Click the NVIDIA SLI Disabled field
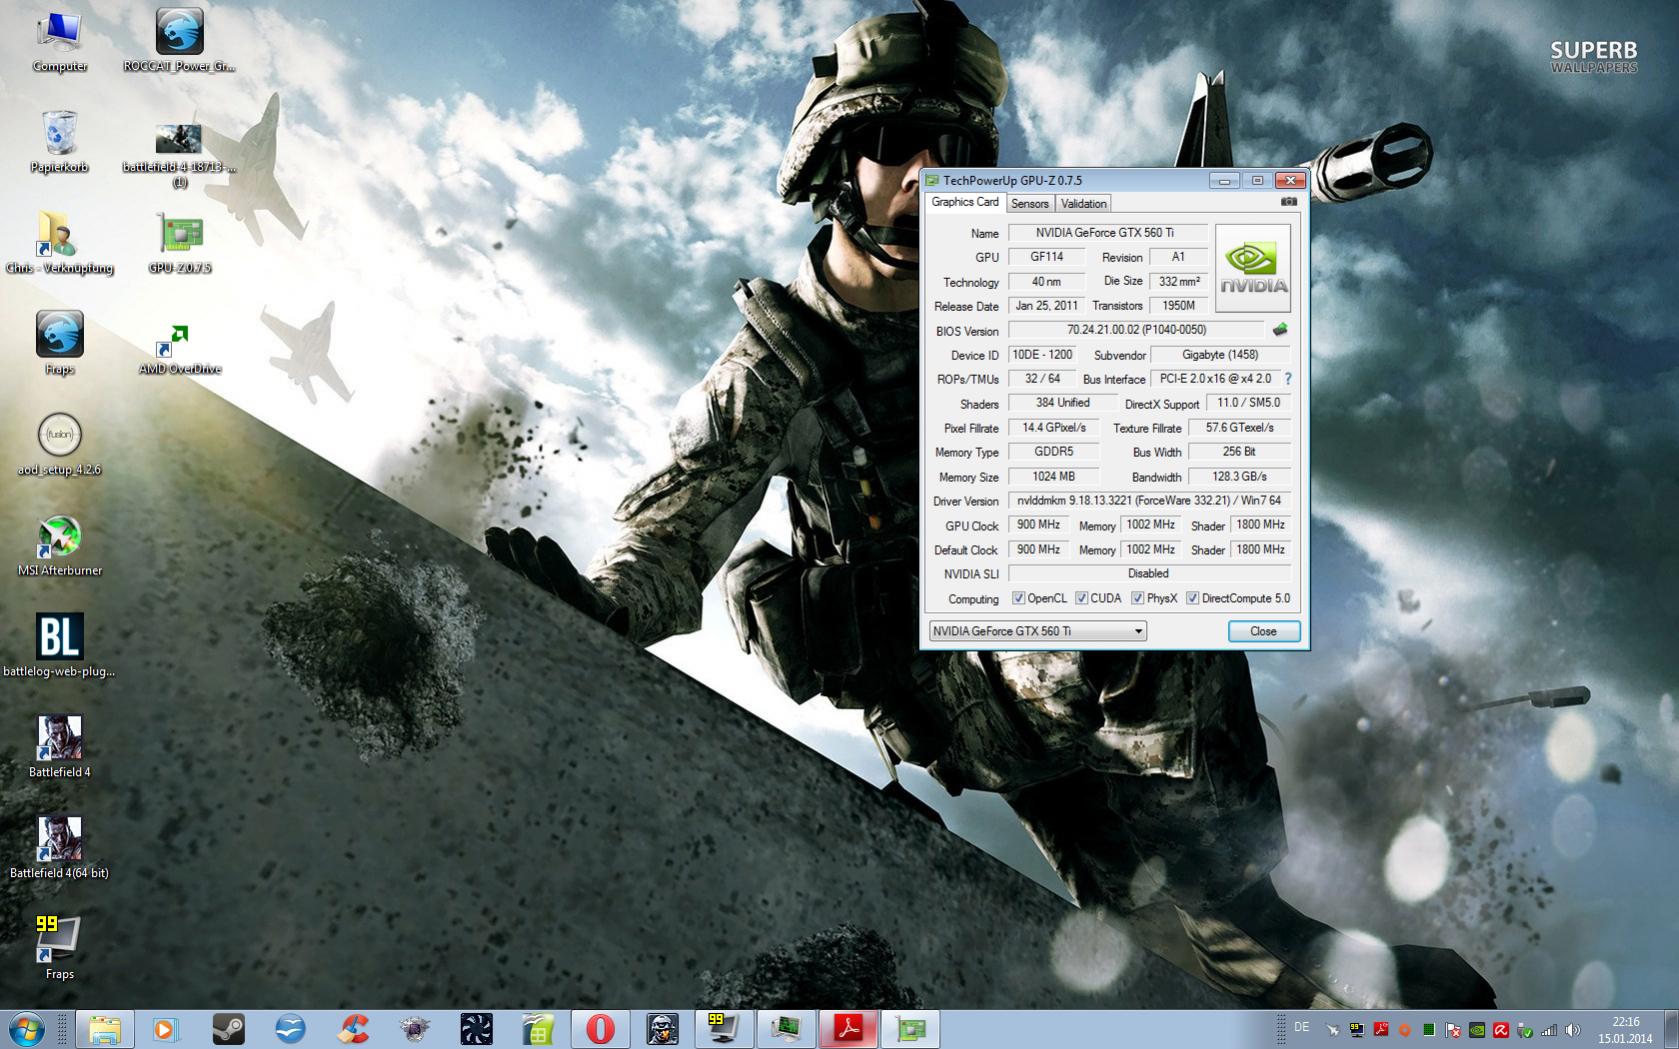Screen dimensions: 1679x1049 [x=1149, y=574]
